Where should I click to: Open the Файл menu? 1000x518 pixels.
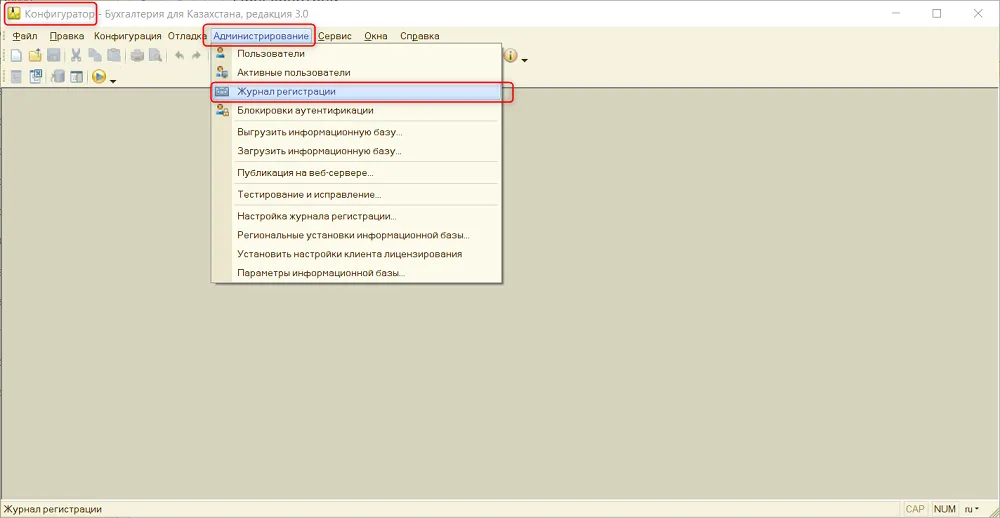tap(25, 36)
